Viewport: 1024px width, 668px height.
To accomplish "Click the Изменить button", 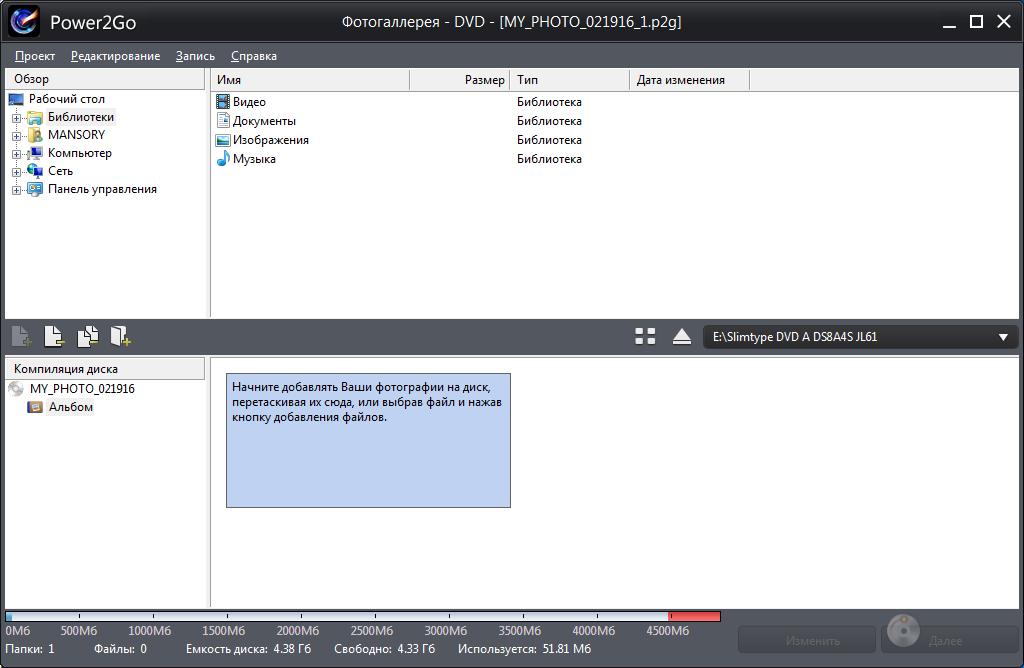I will click(x=805, y=640).
